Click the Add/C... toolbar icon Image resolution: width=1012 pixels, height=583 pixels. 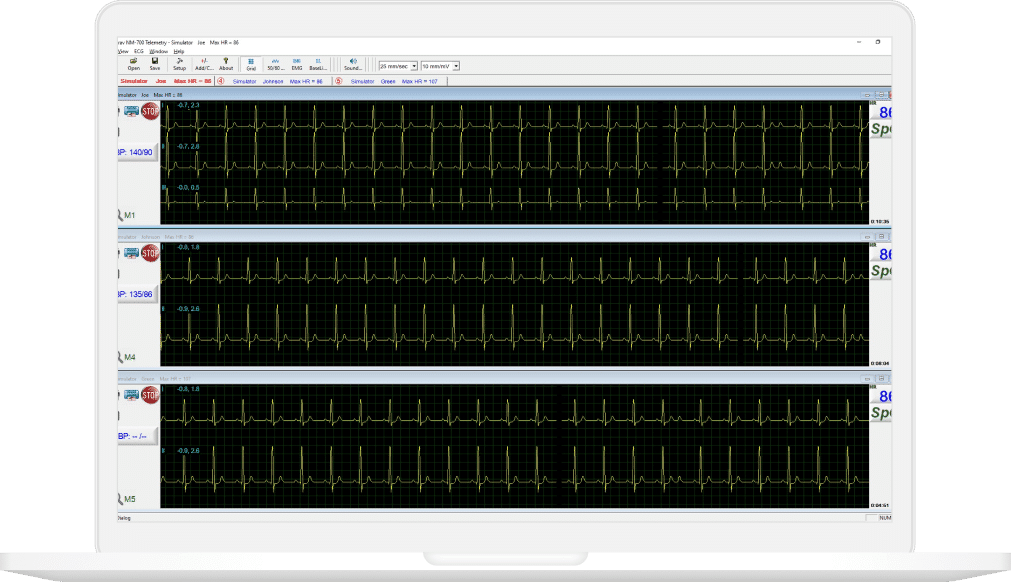coord(204,63)
